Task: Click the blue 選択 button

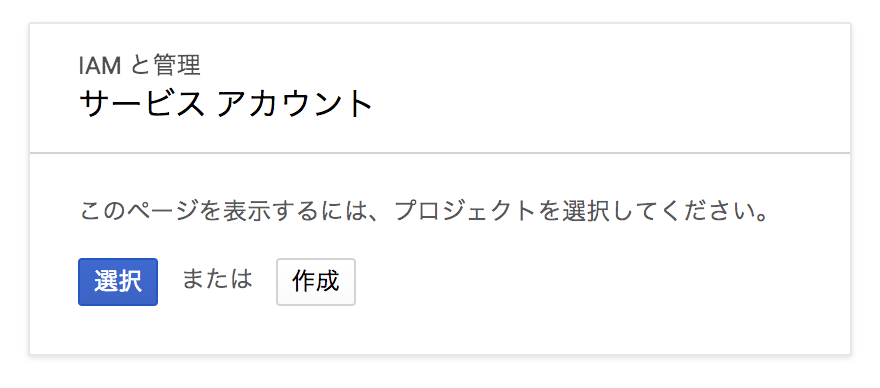Action: (118, 282)
